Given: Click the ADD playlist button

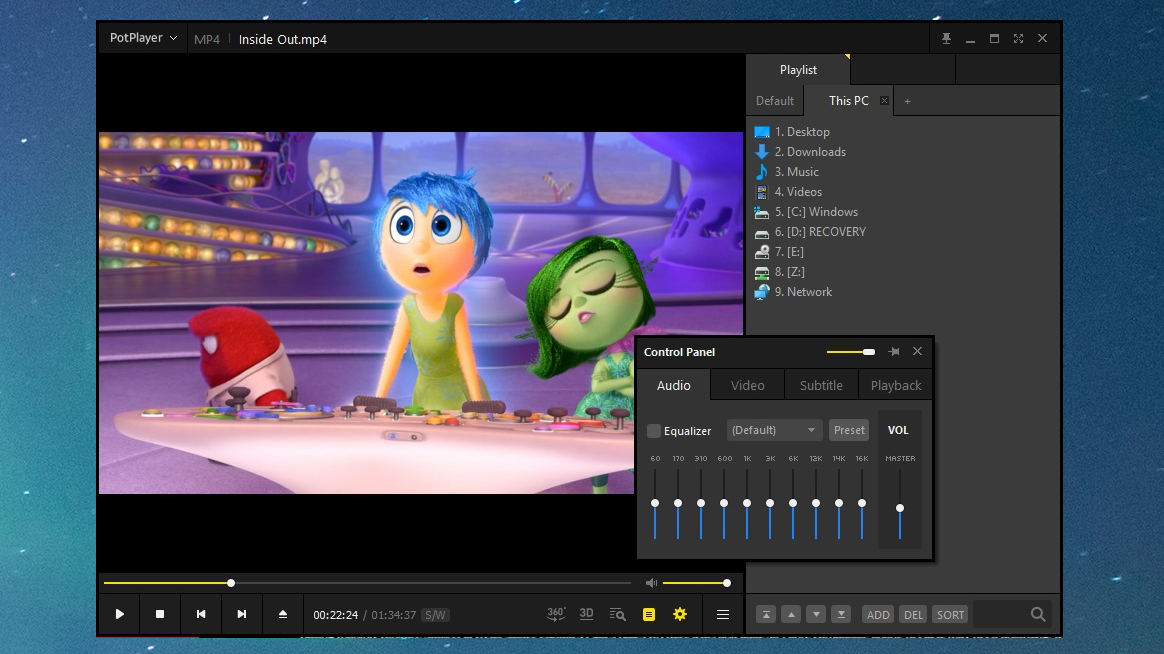Looking at the screenshot, I should coord(878,615).
